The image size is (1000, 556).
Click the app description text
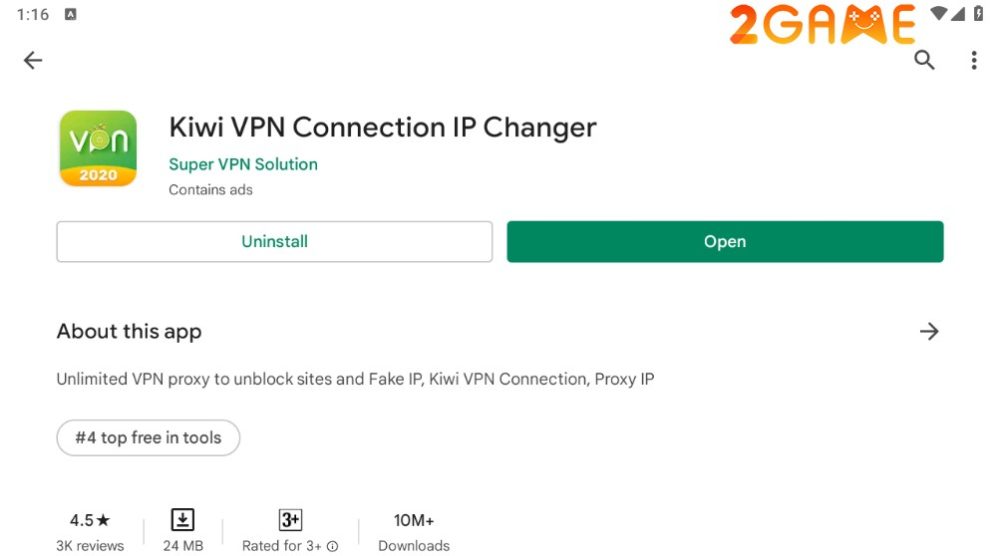click(x=355, y=380)
